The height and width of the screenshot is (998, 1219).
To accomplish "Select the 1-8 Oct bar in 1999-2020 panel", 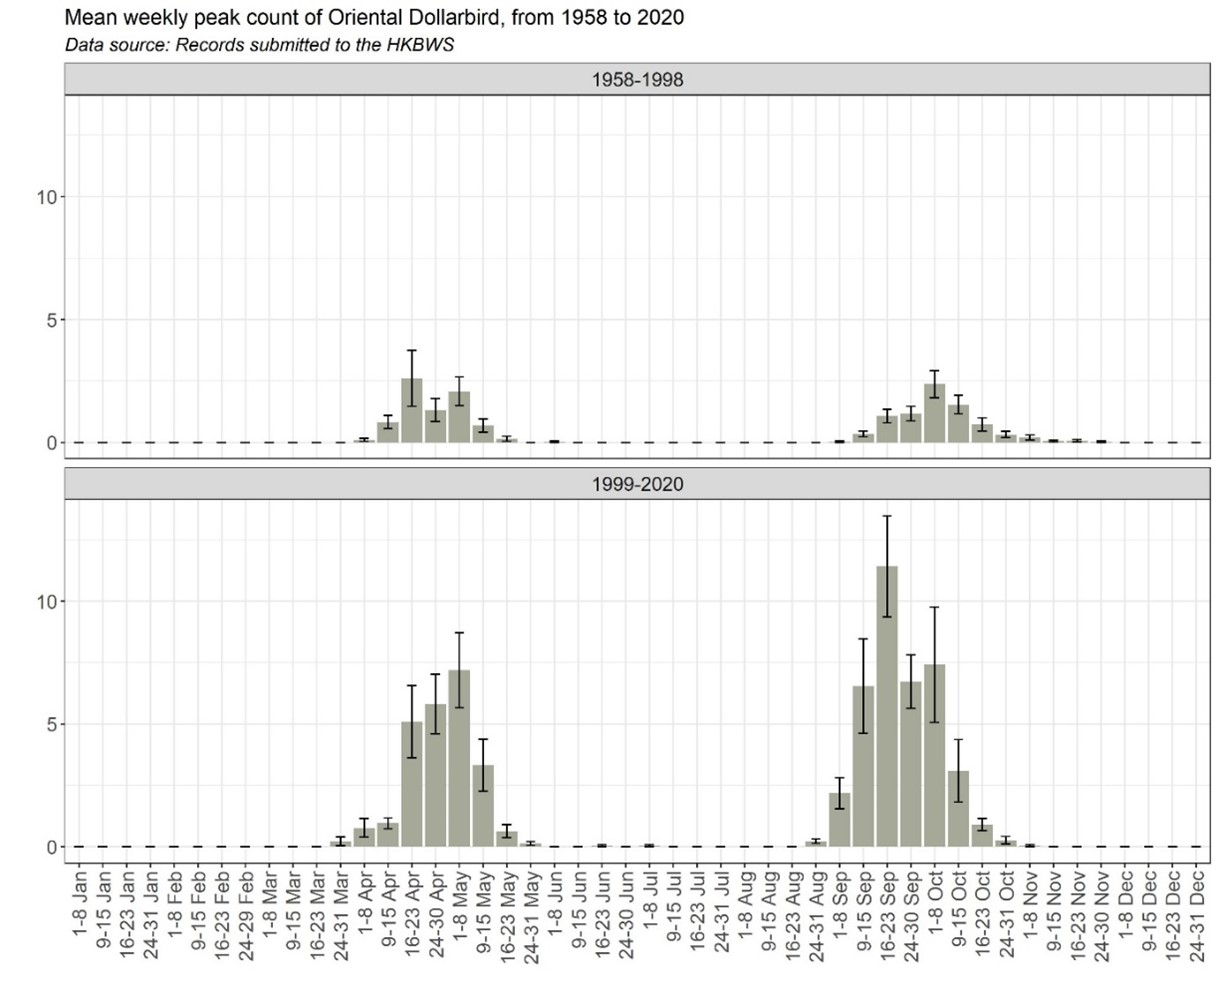I will coord(935,755).
